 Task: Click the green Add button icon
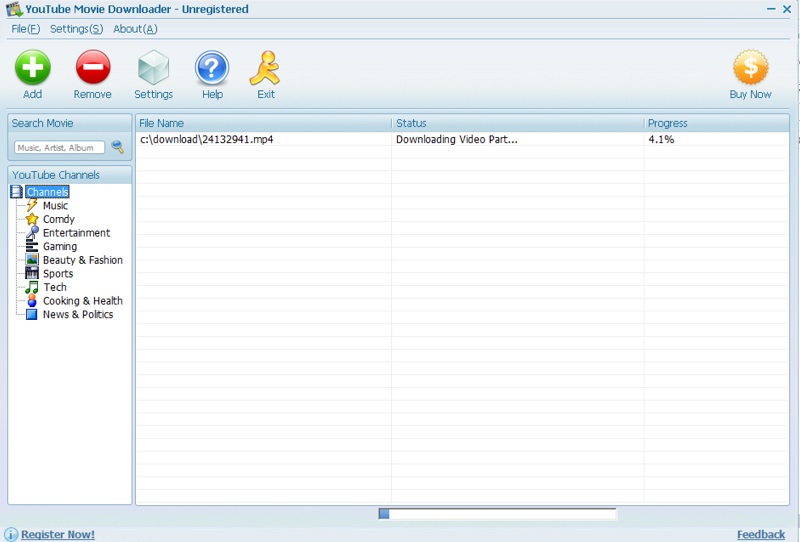tap(32, 69)
